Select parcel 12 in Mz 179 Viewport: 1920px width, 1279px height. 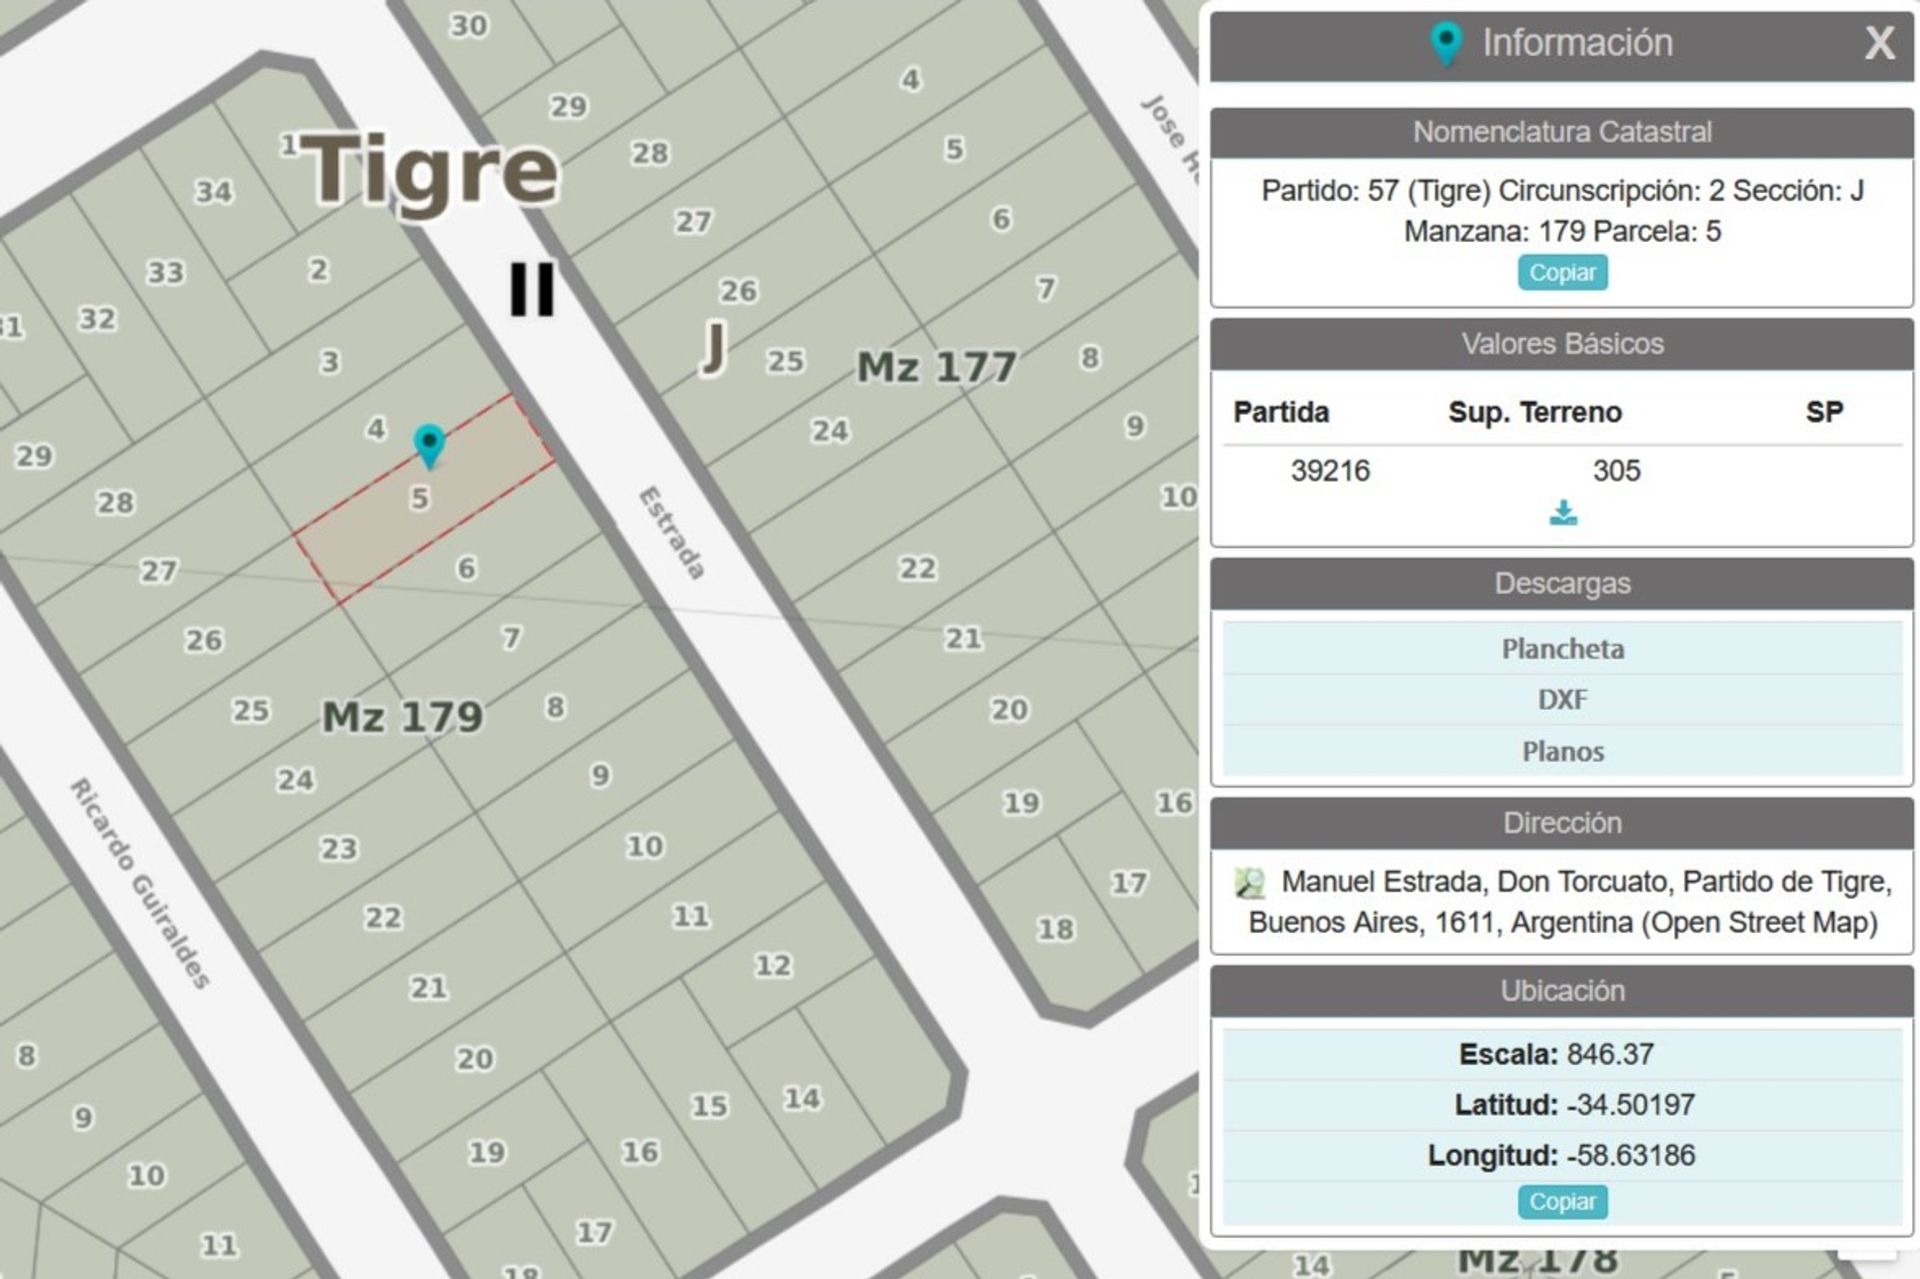pos(772,966)
